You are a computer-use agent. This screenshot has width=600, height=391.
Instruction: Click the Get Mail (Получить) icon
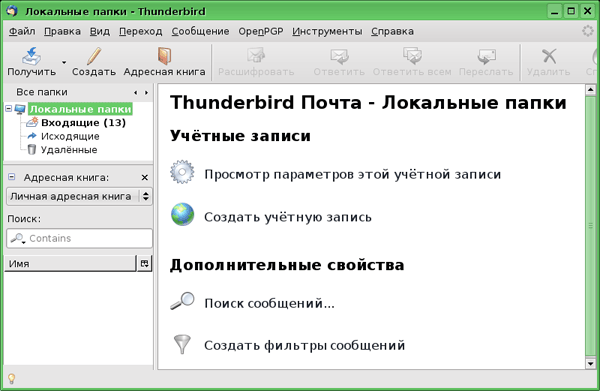click(31, 56)
